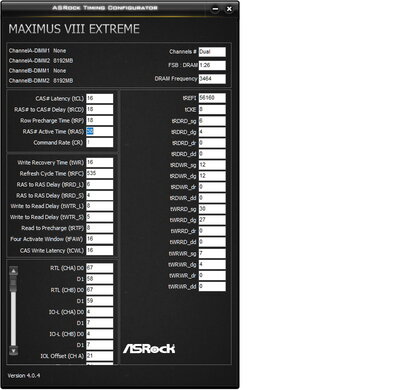This screenshot has height=390, width=400.
Task: Edit the Refresh Cycle Time (tRFC) field
Action: click(100, 174)
